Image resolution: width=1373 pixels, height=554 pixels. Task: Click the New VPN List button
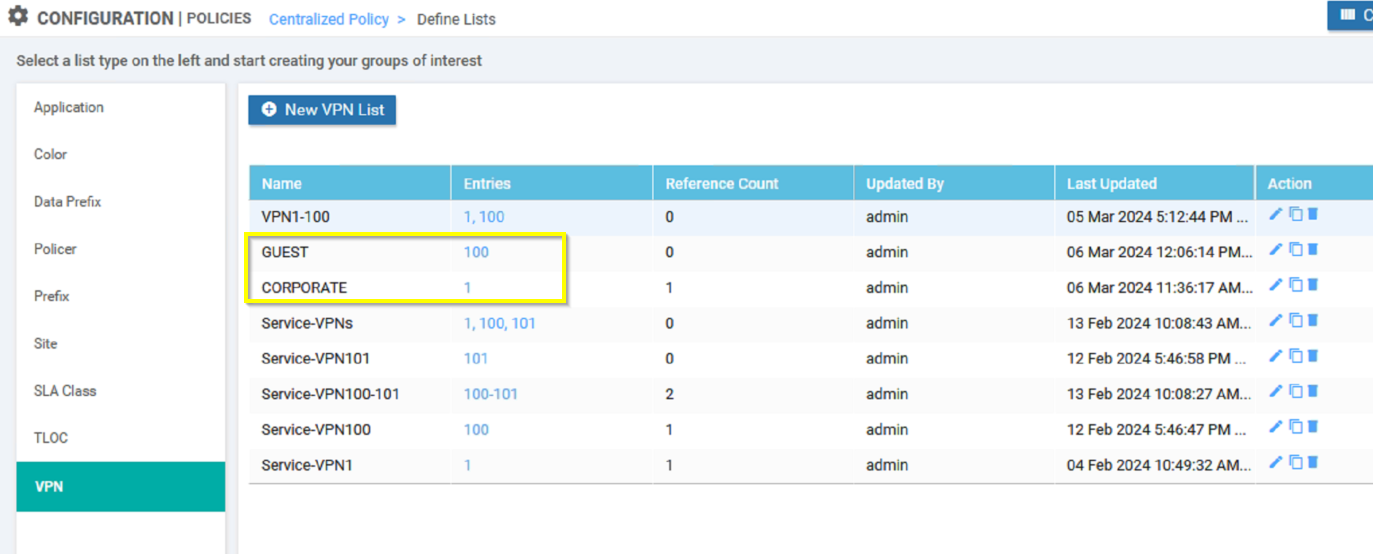click(322, 110)
